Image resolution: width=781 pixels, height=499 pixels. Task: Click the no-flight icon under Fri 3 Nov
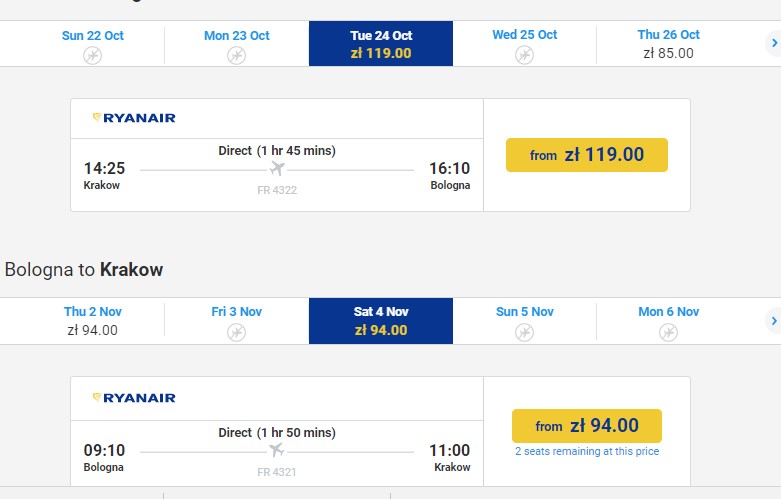(x=236, y=332)
